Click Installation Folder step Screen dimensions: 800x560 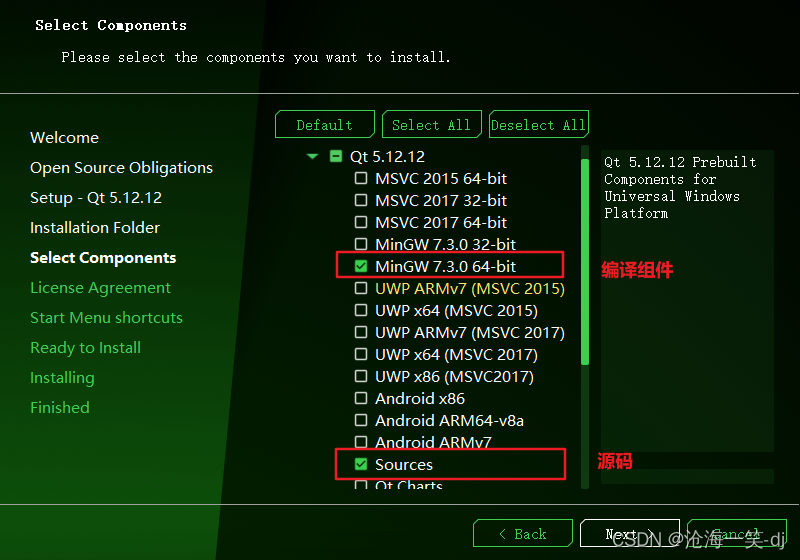click(95, 227)
